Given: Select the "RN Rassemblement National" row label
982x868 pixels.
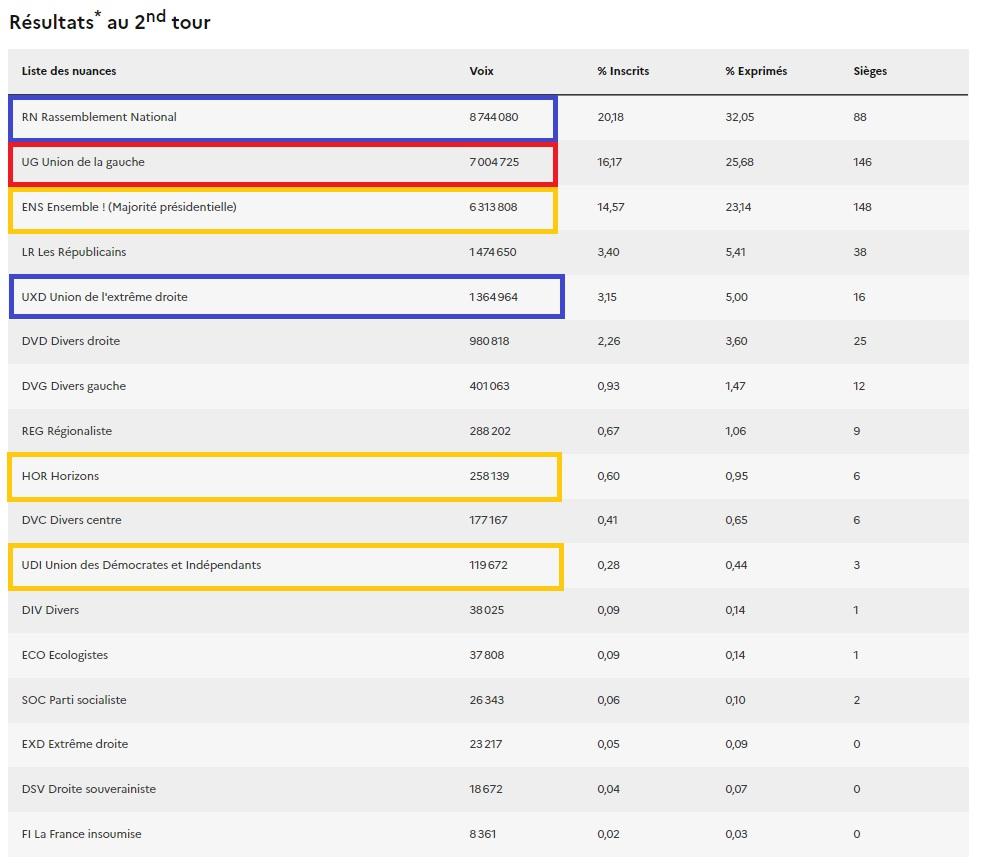Looking at the screenshot, I should point(99,117).
